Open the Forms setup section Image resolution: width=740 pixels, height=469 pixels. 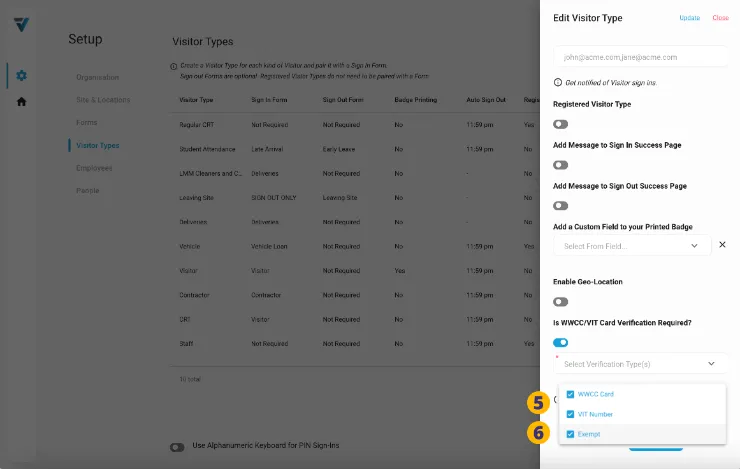point(87,122)
